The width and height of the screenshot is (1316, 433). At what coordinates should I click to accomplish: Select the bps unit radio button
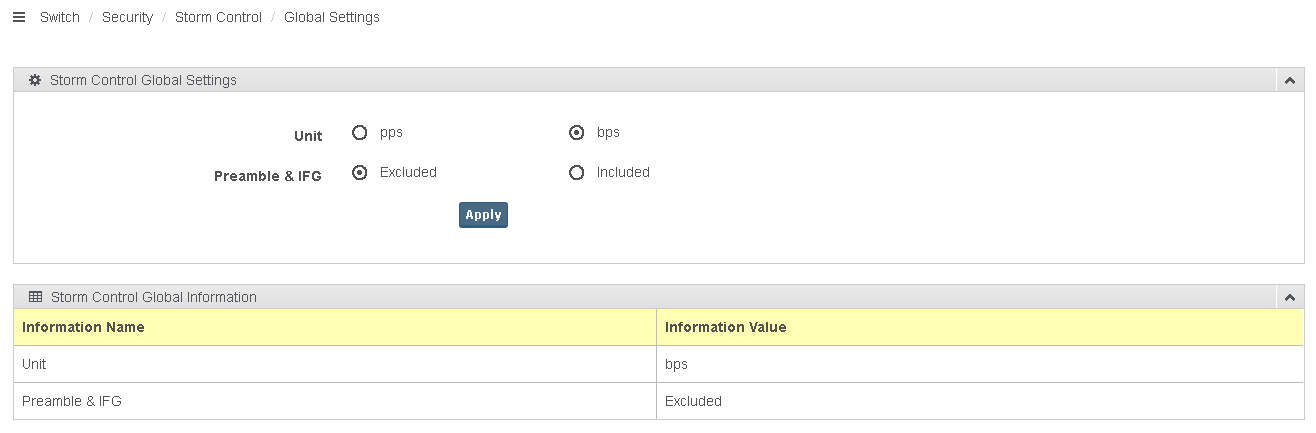576,133
